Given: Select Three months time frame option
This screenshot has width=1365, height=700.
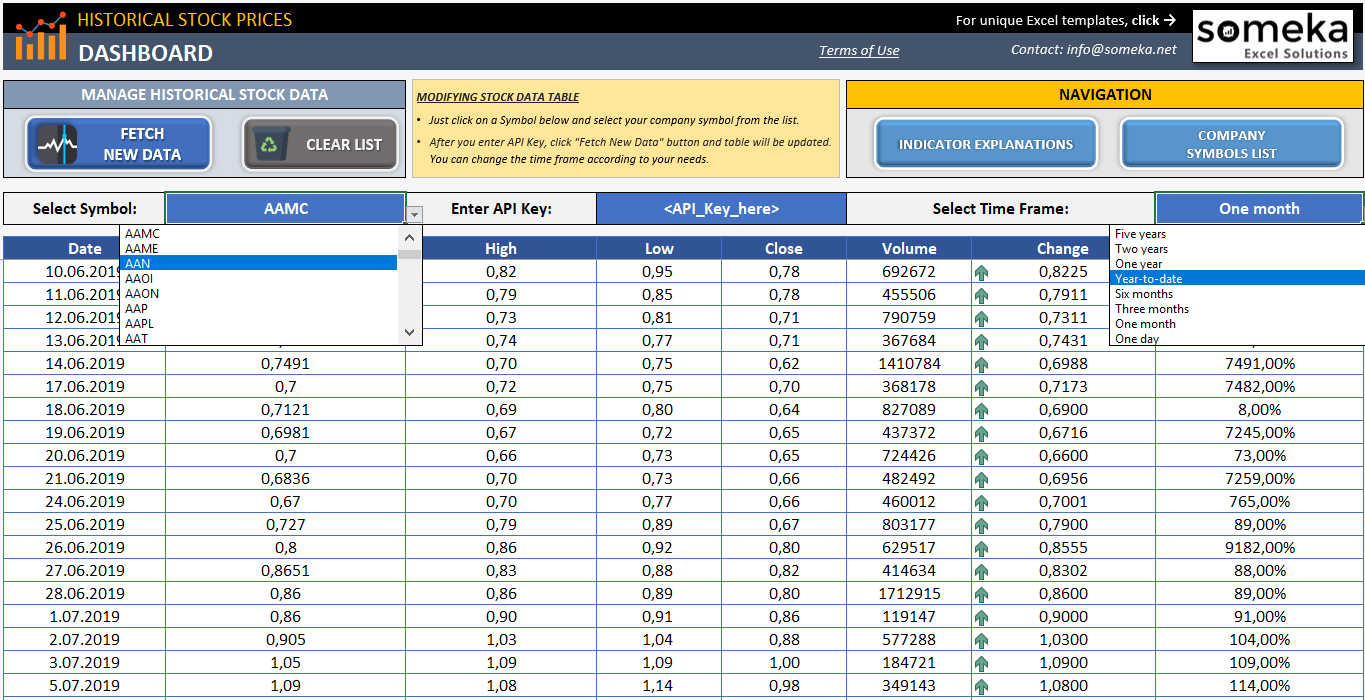Looking at the screenshot, I should 1238,309.
